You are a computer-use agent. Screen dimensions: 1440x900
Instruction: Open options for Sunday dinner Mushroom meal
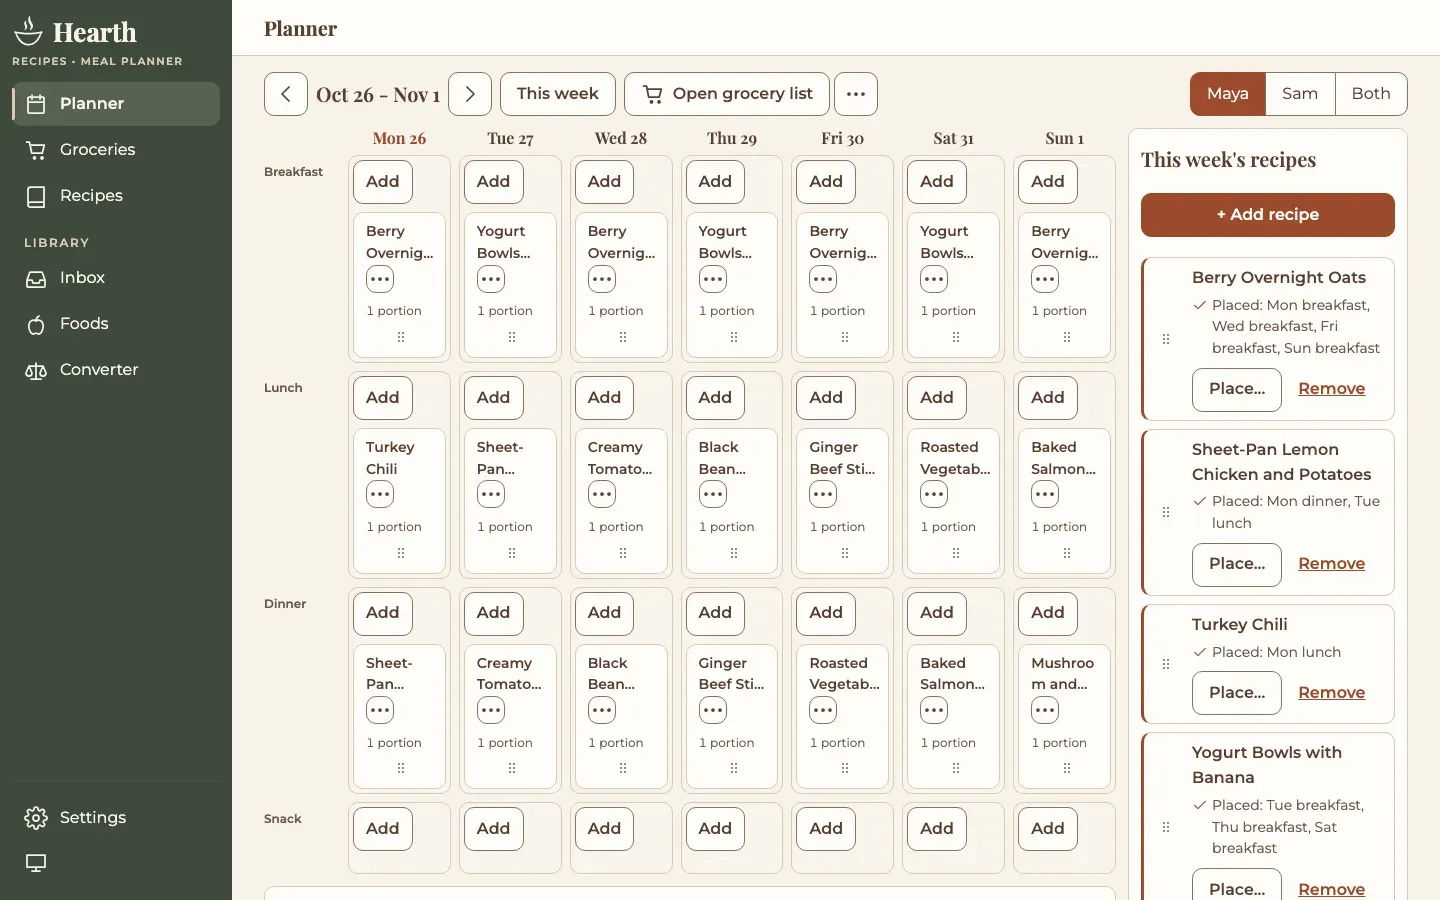pos(1045,710)
